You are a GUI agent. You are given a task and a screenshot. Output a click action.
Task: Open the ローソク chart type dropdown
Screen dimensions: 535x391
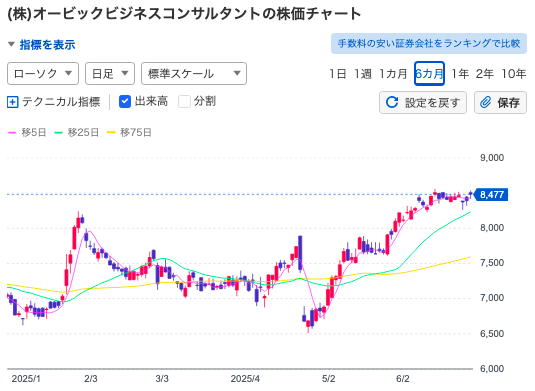[x=43, y=73]
